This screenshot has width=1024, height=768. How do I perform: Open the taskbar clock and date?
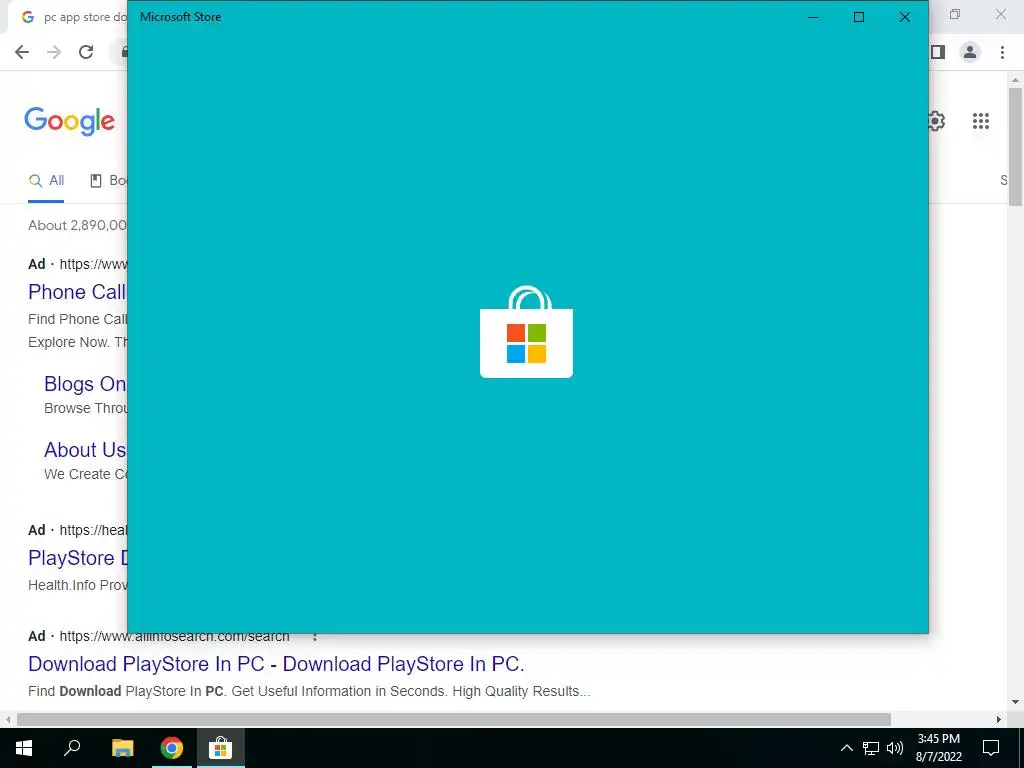click(938, 748)
